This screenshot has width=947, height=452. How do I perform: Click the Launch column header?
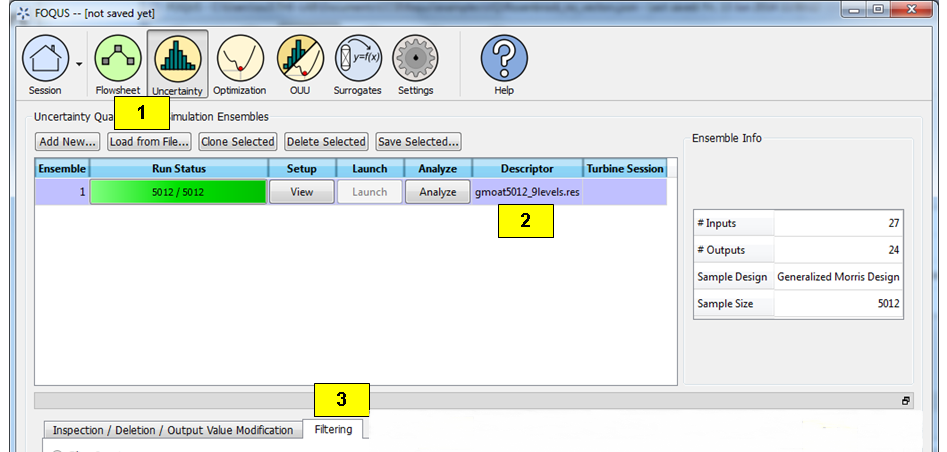[x=369, y=169]
